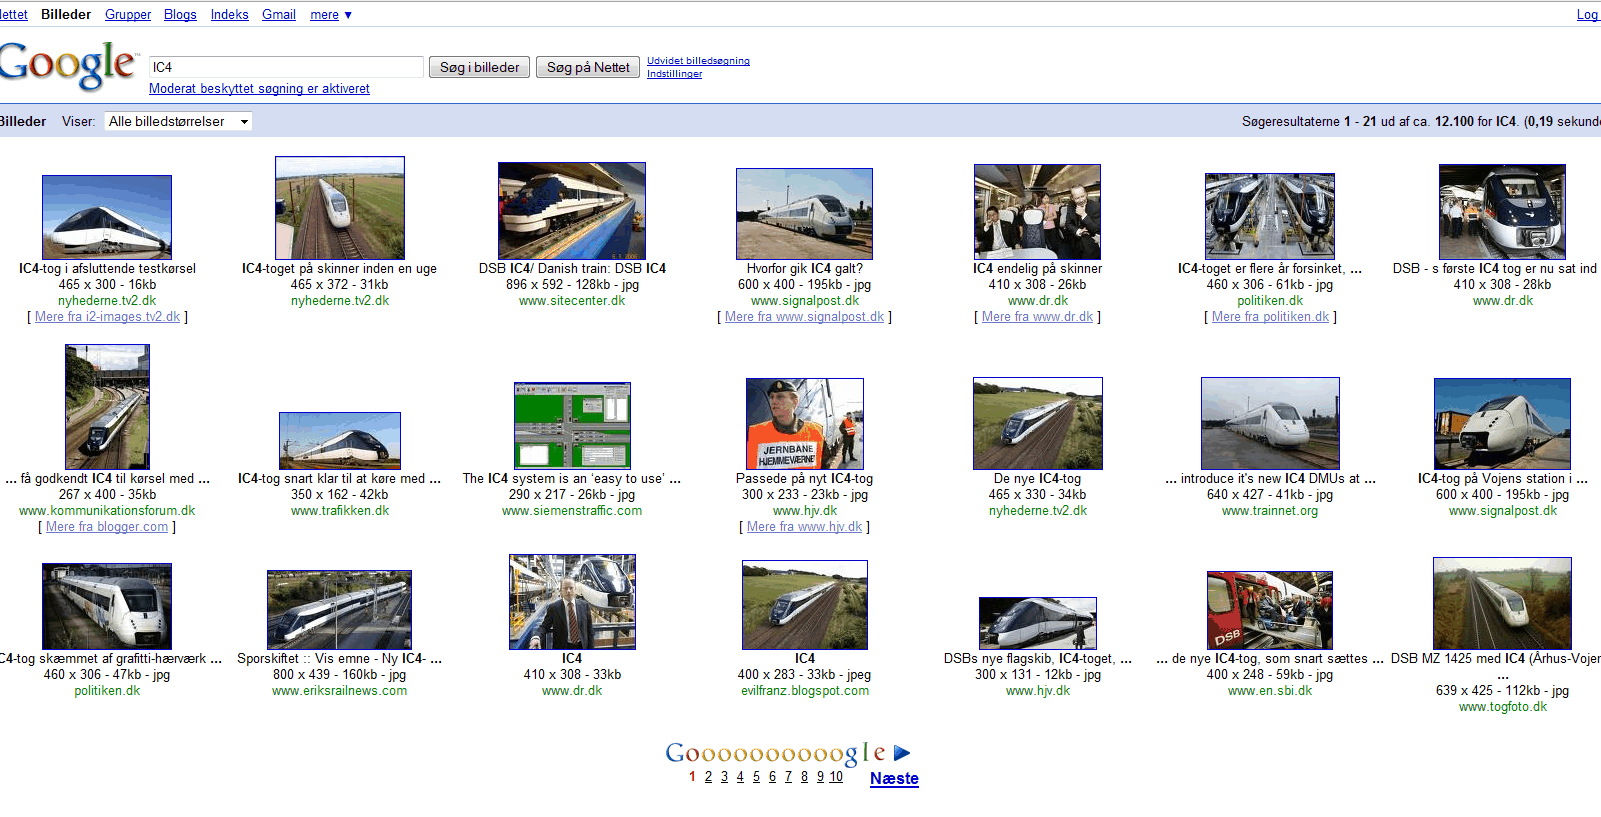Screen dimensions: 1601x817
Task: Open thumbnail 'IC4-toget på skinner inden en uge'
Action: click(x=340, y=208)
